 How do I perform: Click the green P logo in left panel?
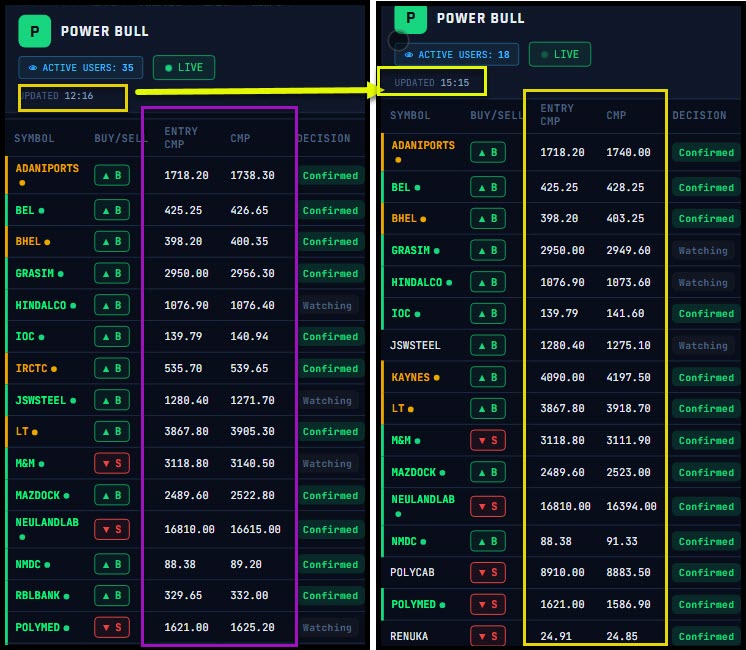pyautogui.click(x=34, y=31)
